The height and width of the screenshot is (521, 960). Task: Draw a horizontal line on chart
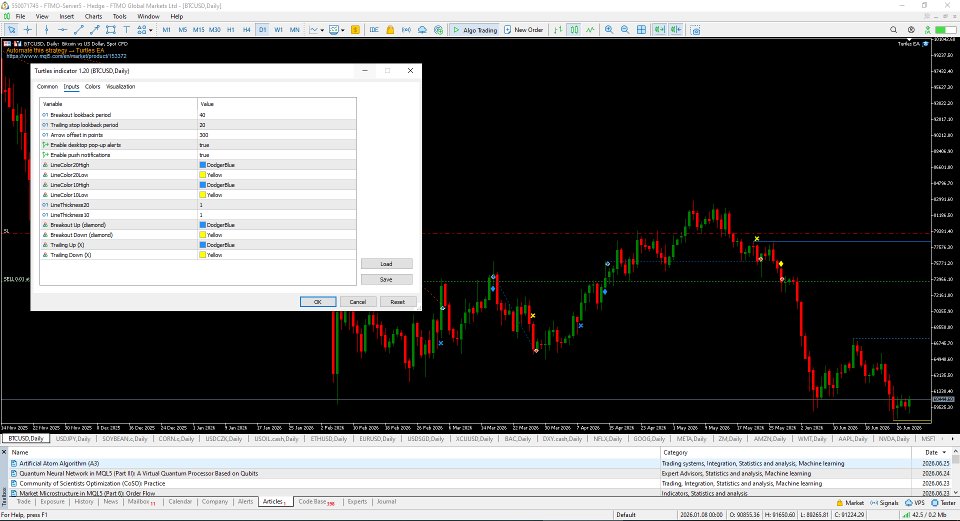(x=62, y=29)
